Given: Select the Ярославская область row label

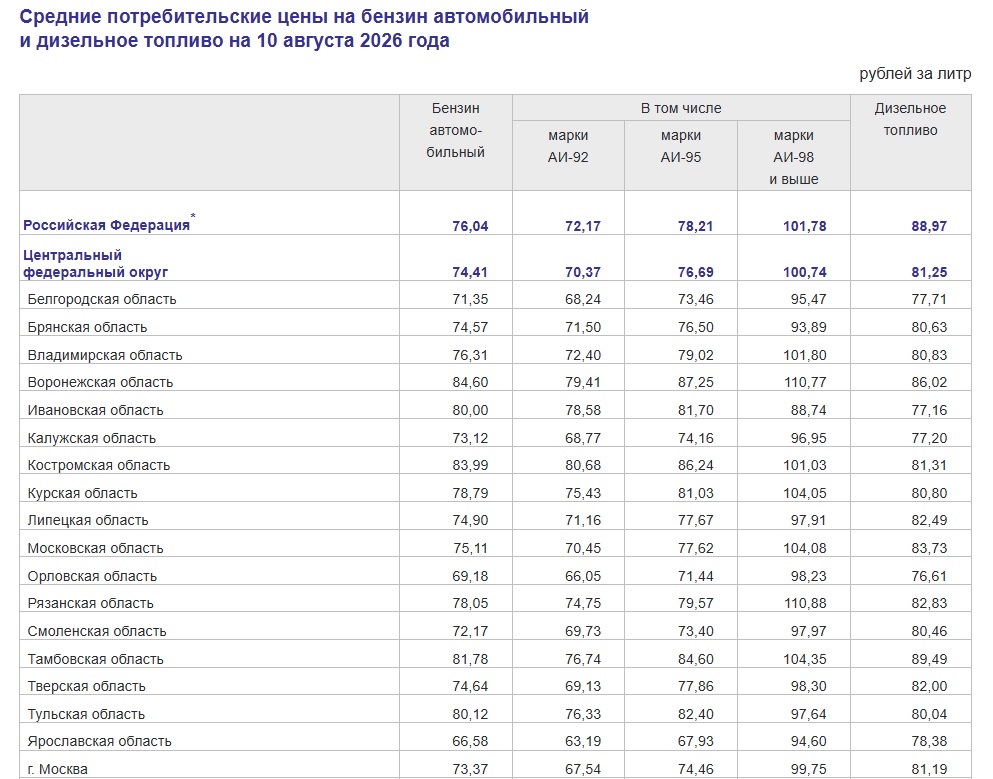Looking at the screenshot, I should 99,742.
